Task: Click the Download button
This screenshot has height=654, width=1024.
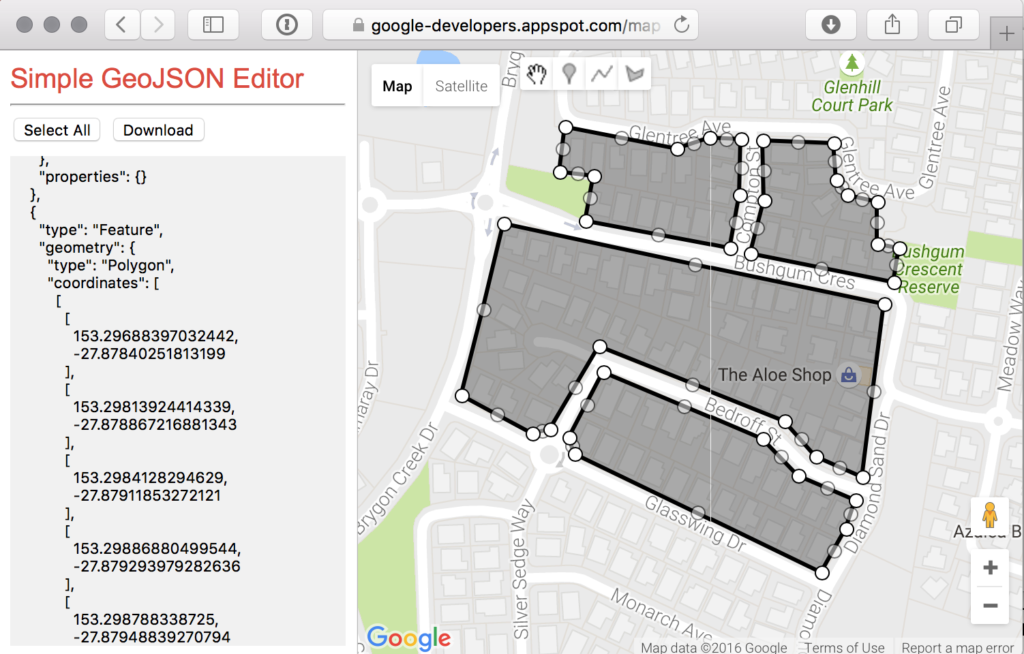Action: coord(158,130)
